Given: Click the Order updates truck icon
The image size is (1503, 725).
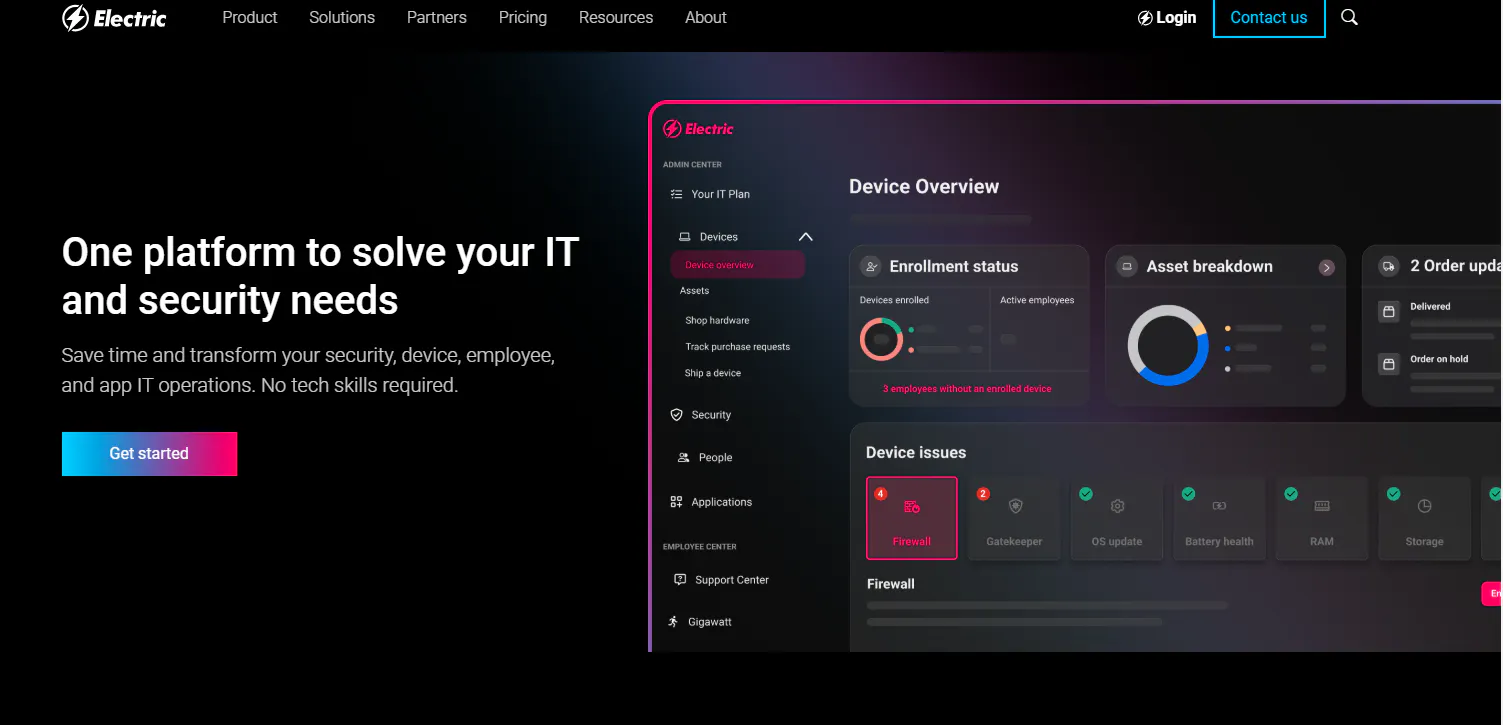Looking at the screenshot, I should [1389, 266].
